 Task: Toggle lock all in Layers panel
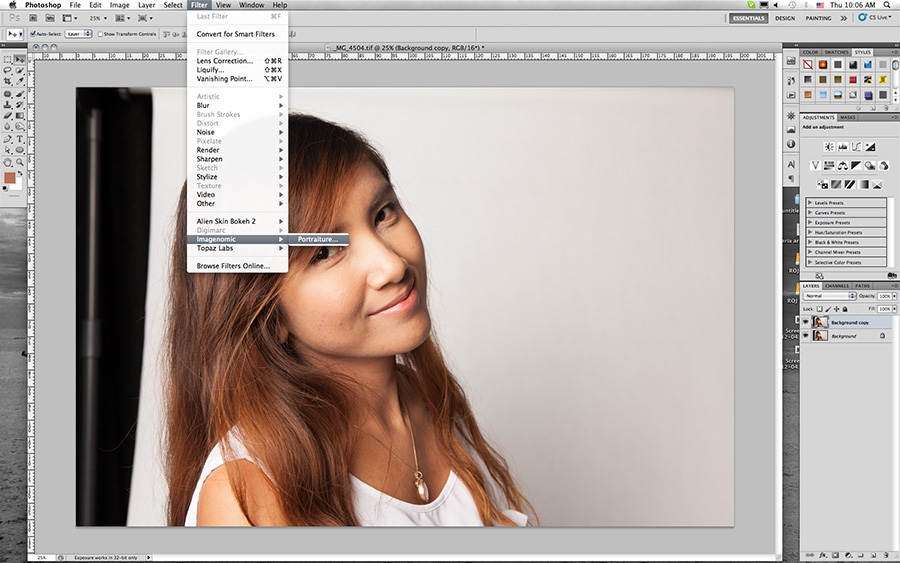[x=845, y=309]
